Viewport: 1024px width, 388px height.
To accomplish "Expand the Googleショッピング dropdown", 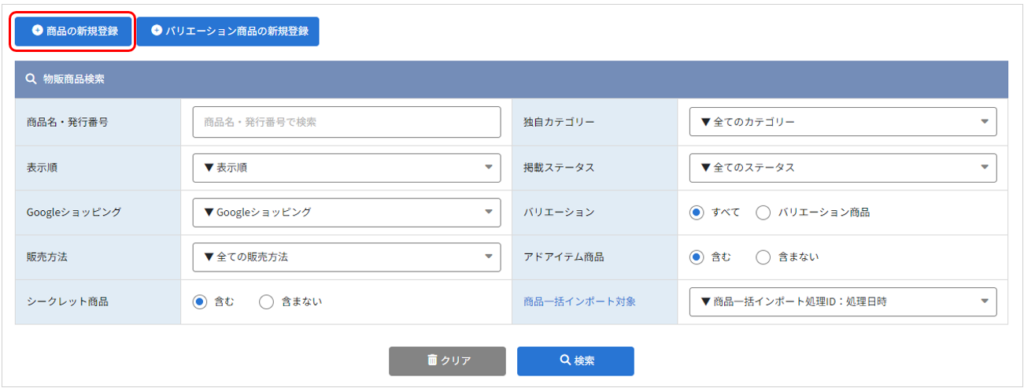I will coord(347,212).
